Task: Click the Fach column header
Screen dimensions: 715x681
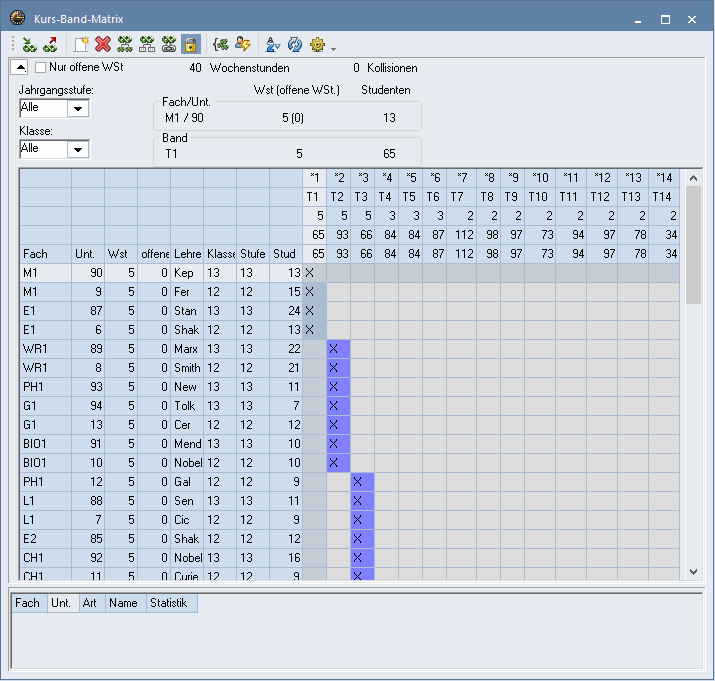Action: (x=46, y=254)
